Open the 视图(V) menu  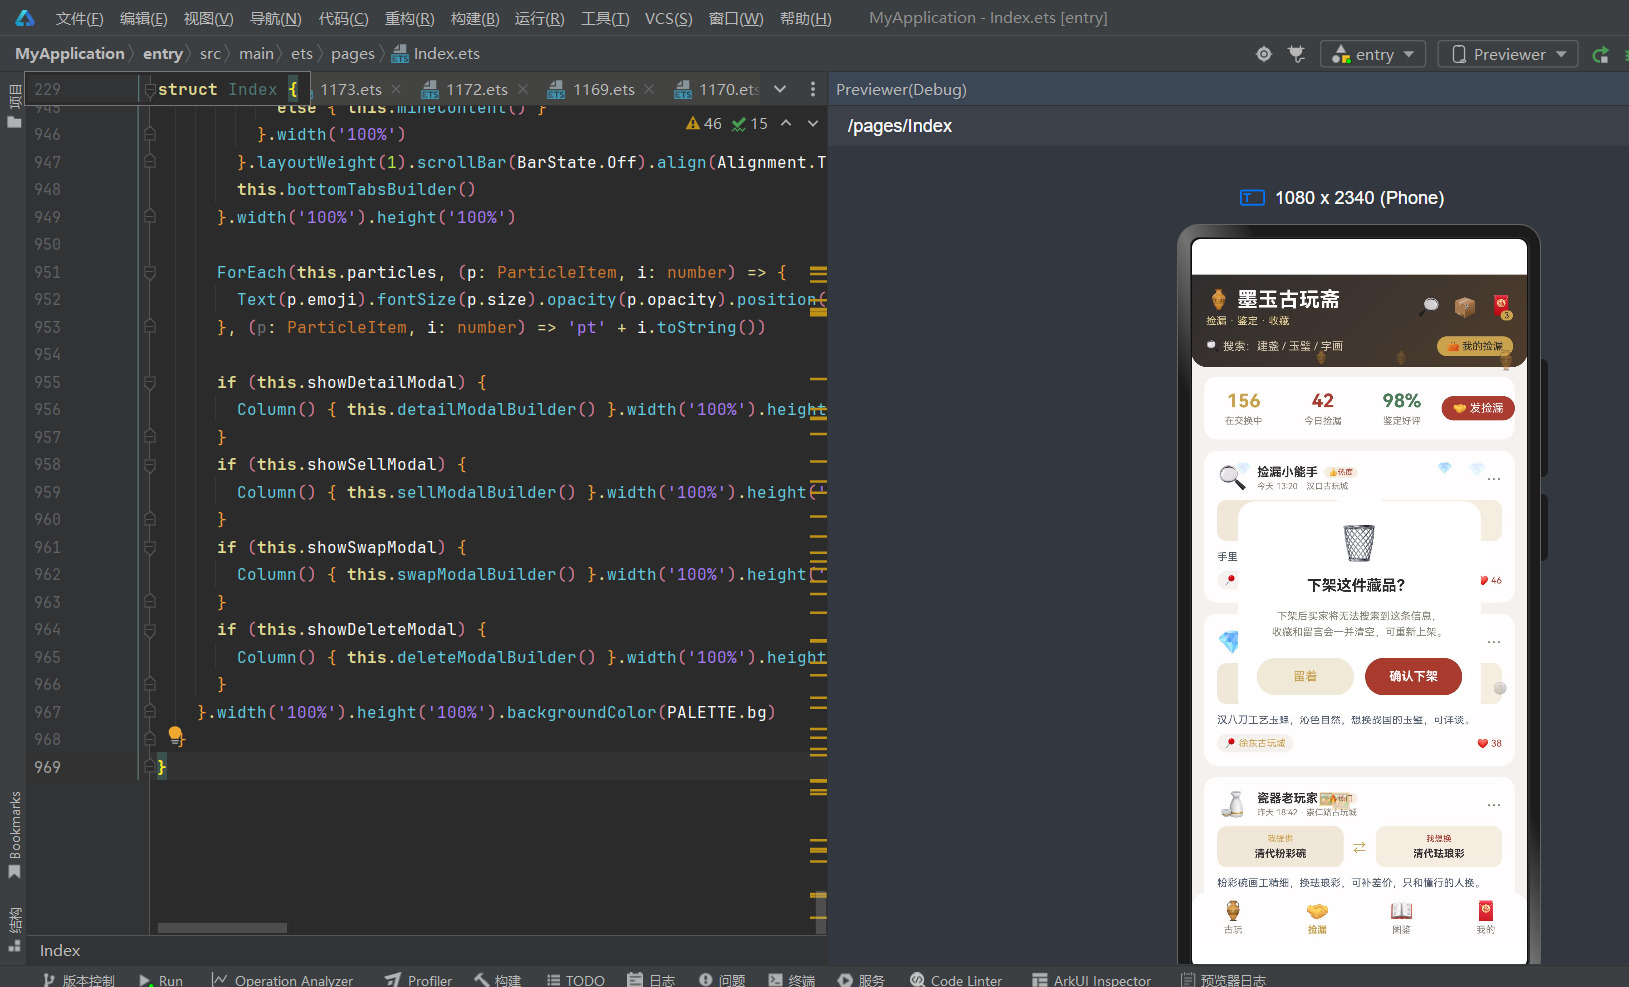(x=208, y=18)
